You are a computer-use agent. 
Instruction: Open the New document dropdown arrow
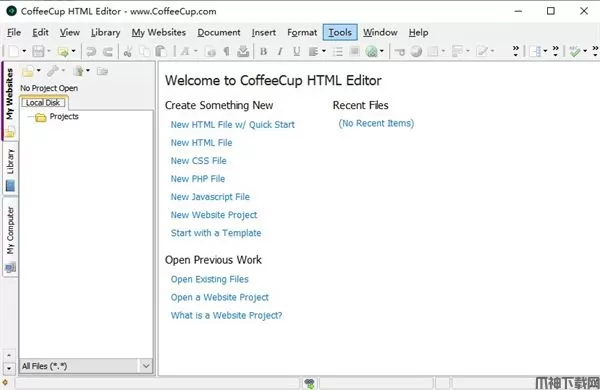(24, 51)
